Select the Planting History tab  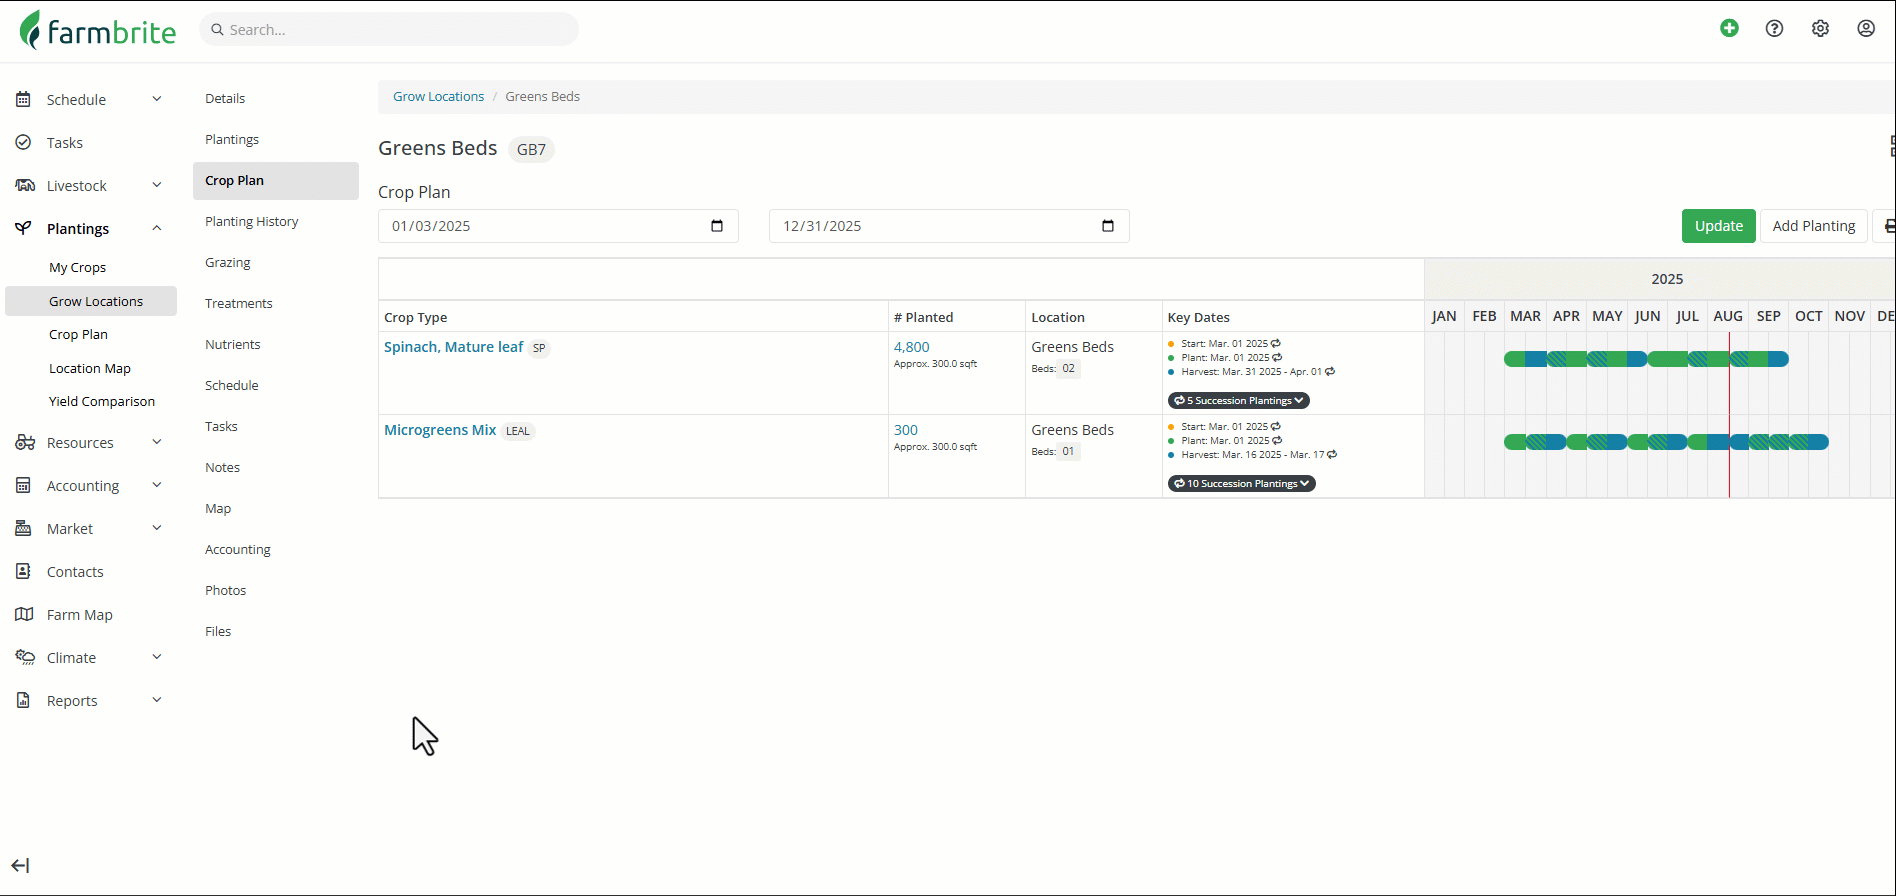[x=252, y=221]
